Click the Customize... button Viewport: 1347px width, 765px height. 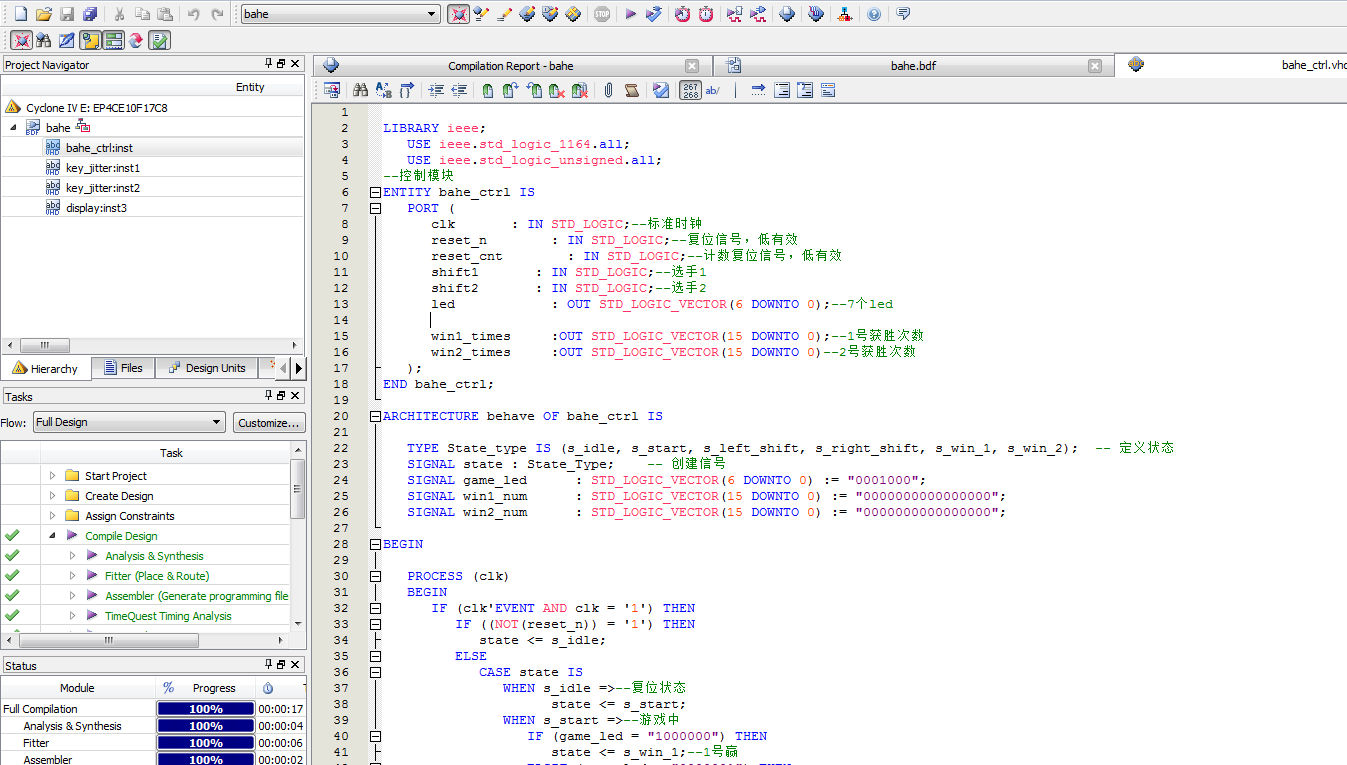[x=269, y=423]
